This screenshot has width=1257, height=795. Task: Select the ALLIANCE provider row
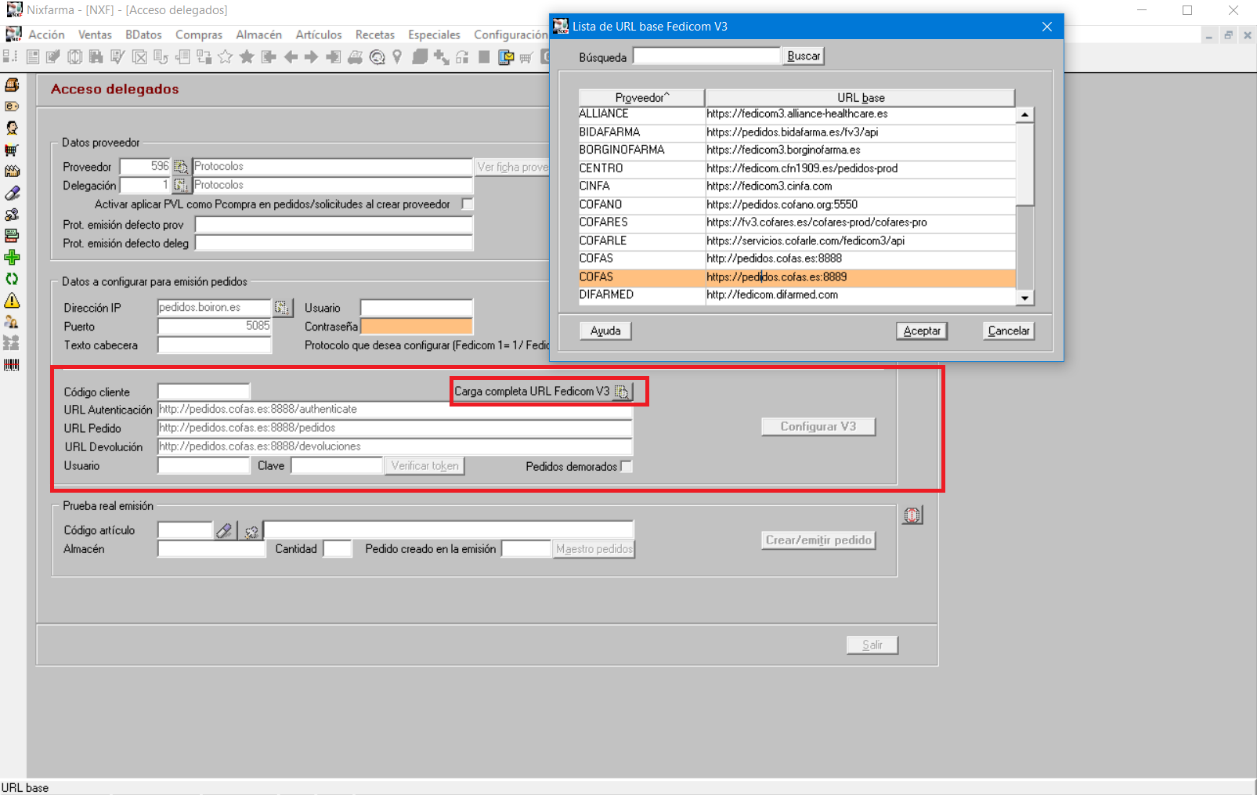(x=797, y=114)
